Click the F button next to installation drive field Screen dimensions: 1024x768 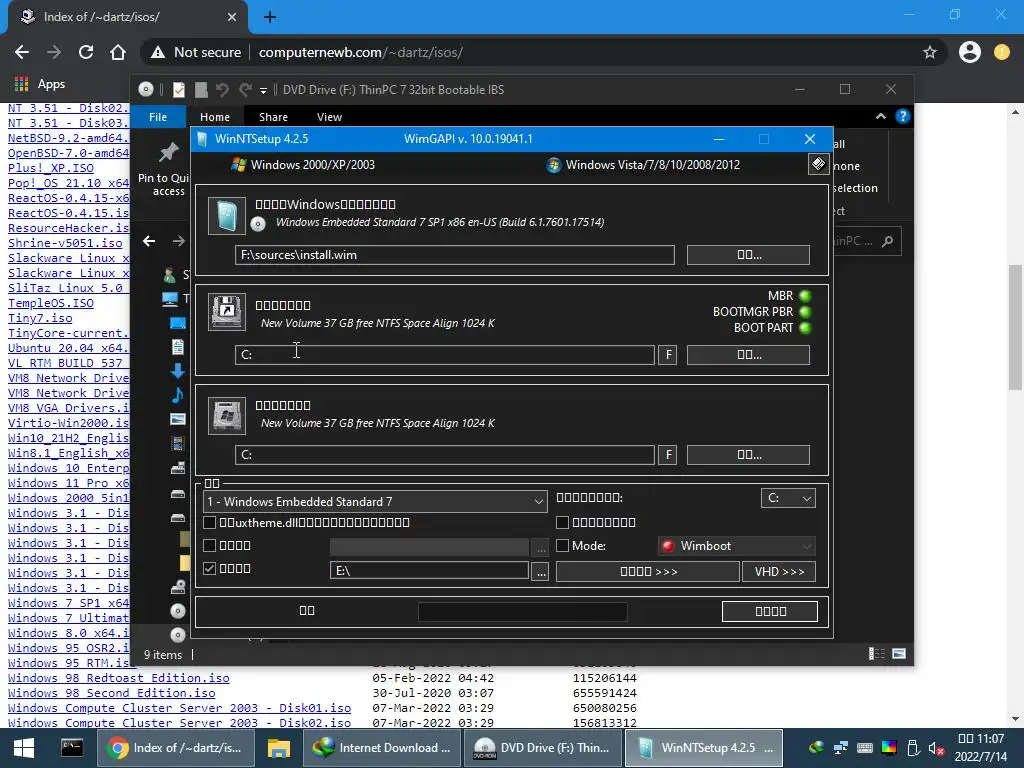(x=667, y=455)
